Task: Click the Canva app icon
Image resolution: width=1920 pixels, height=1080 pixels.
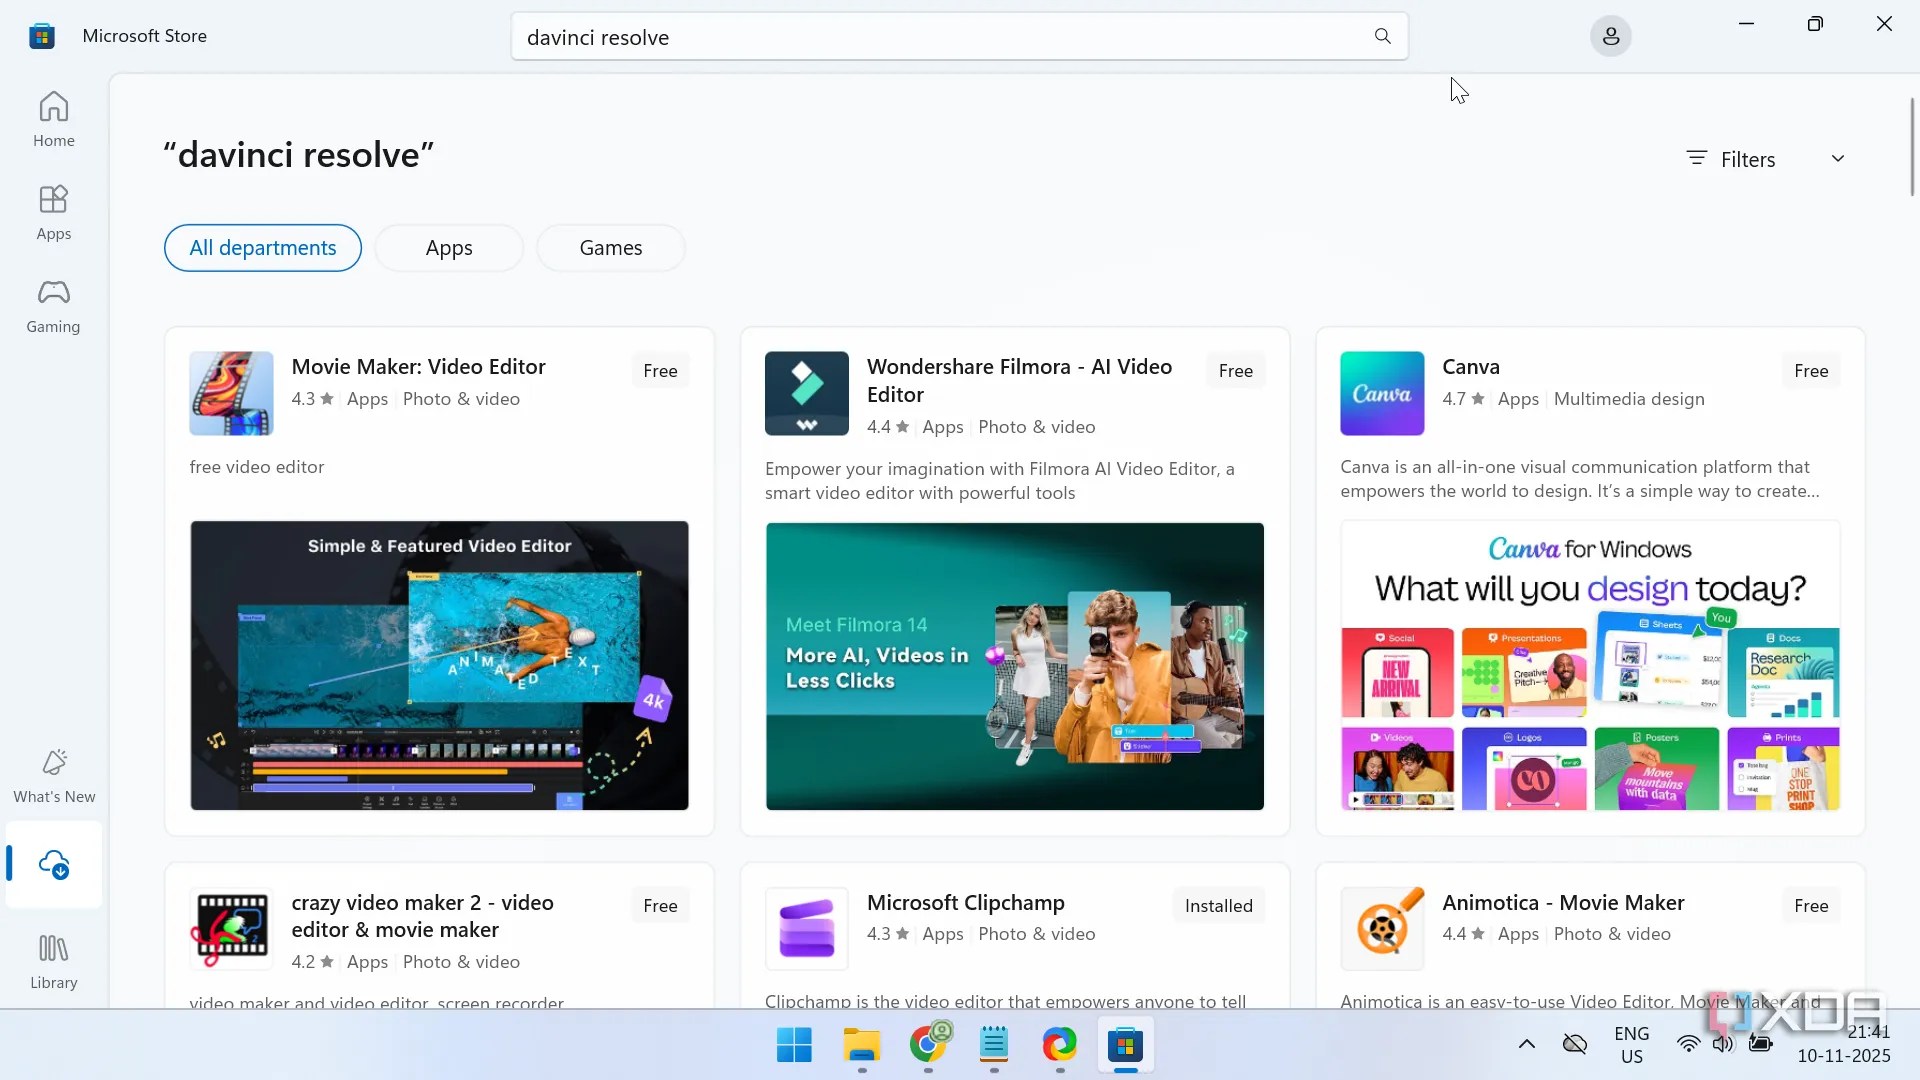Action: click(1381, 393)
